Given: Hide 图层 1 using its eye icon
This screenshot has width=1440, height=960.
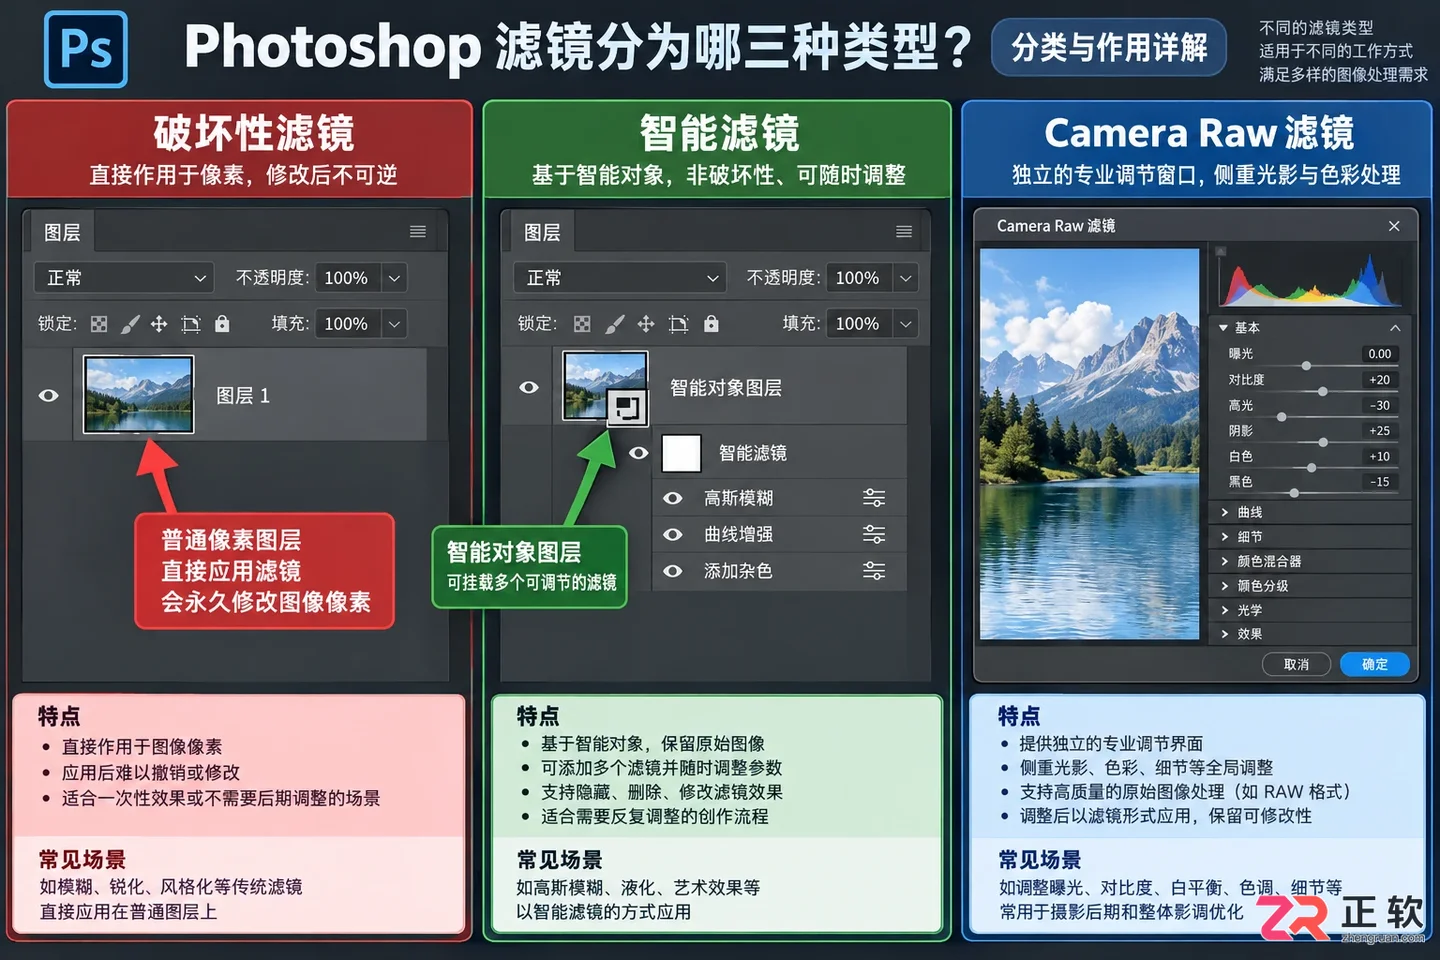Looking at the screenshot, I should [x=48, y=396].
